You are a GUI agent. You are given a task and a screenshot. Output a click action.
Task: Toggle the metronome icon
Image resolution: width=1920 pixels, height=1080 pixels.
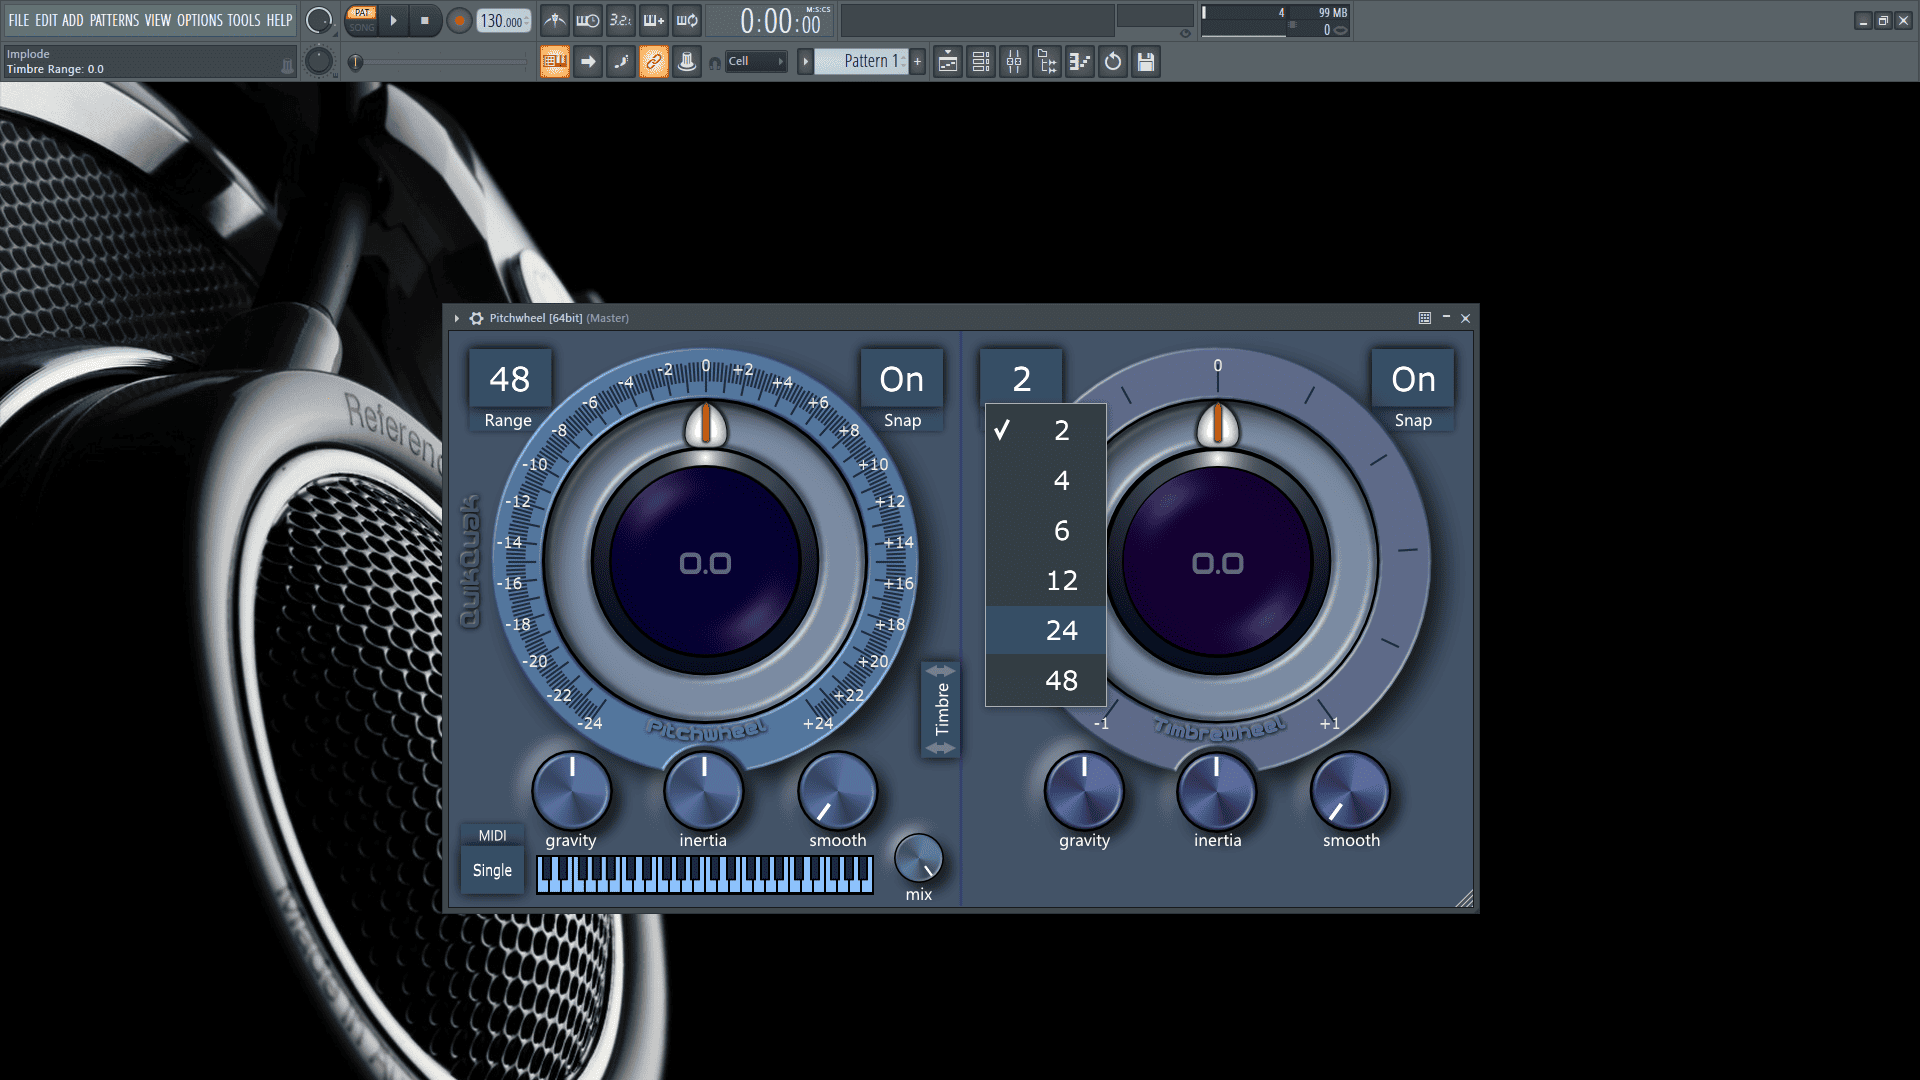point(555,20)
